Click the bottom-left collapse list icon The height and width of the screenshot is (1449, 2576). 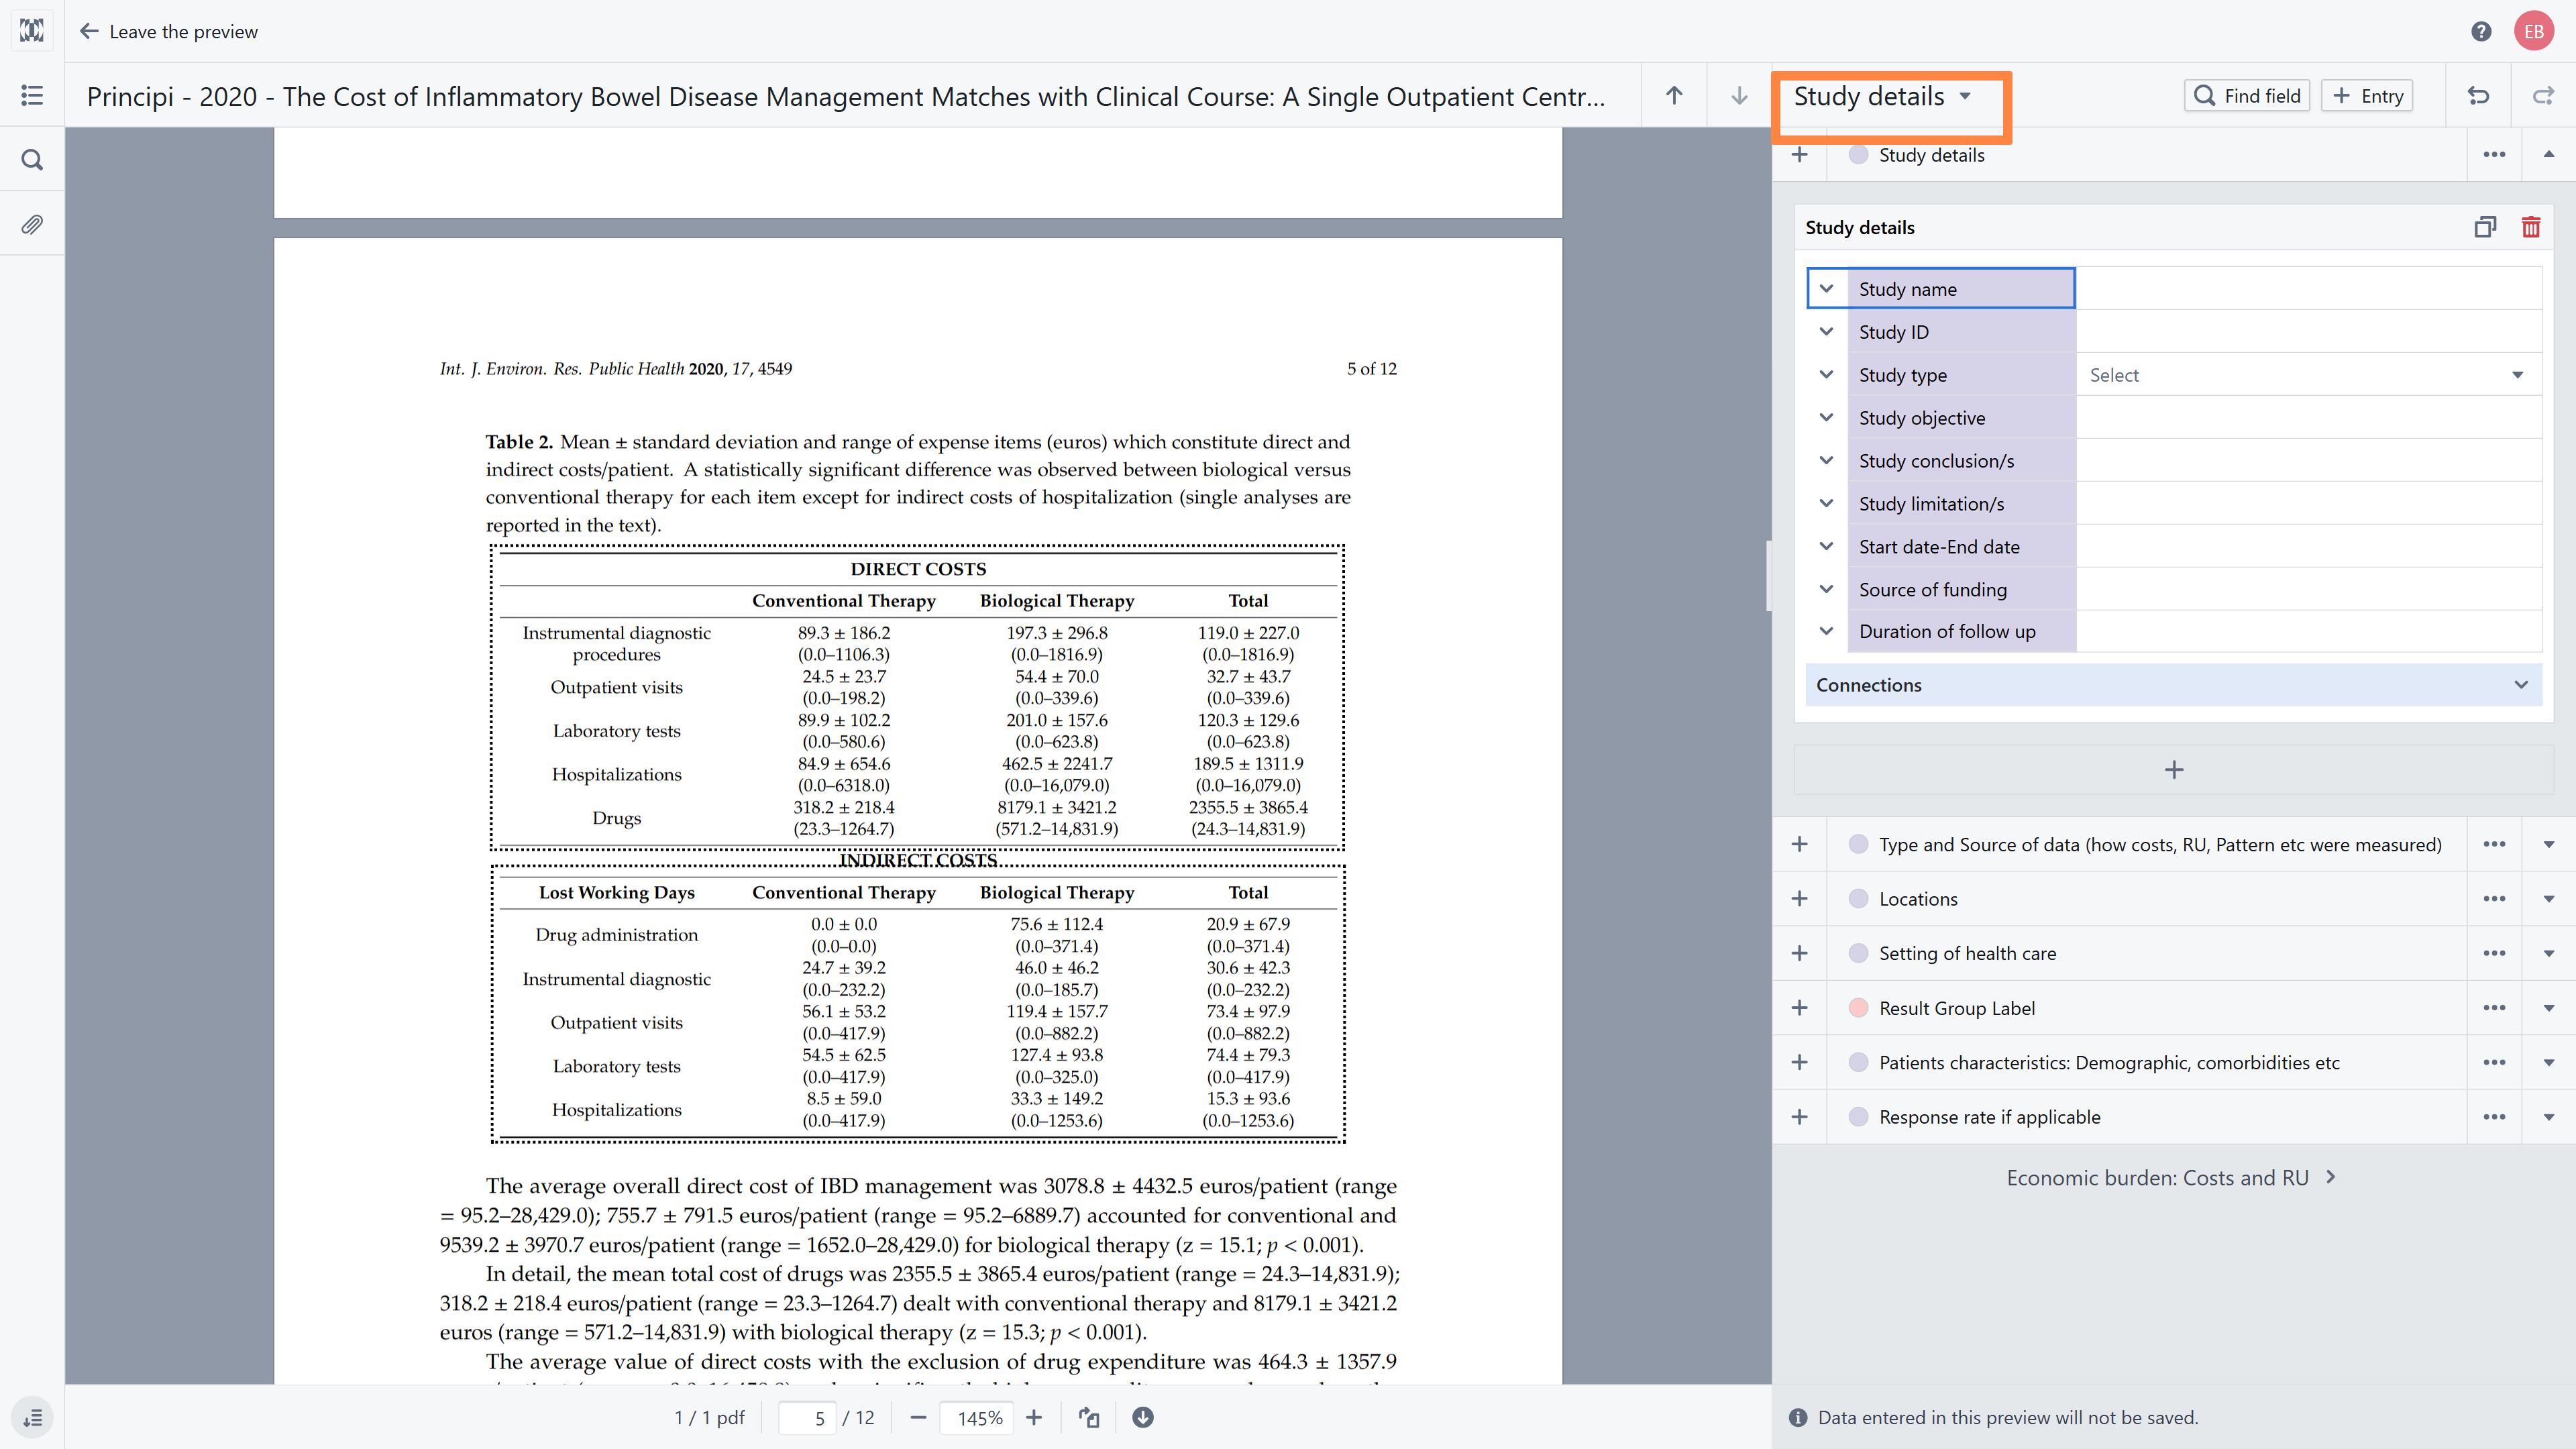[32, 1418]
